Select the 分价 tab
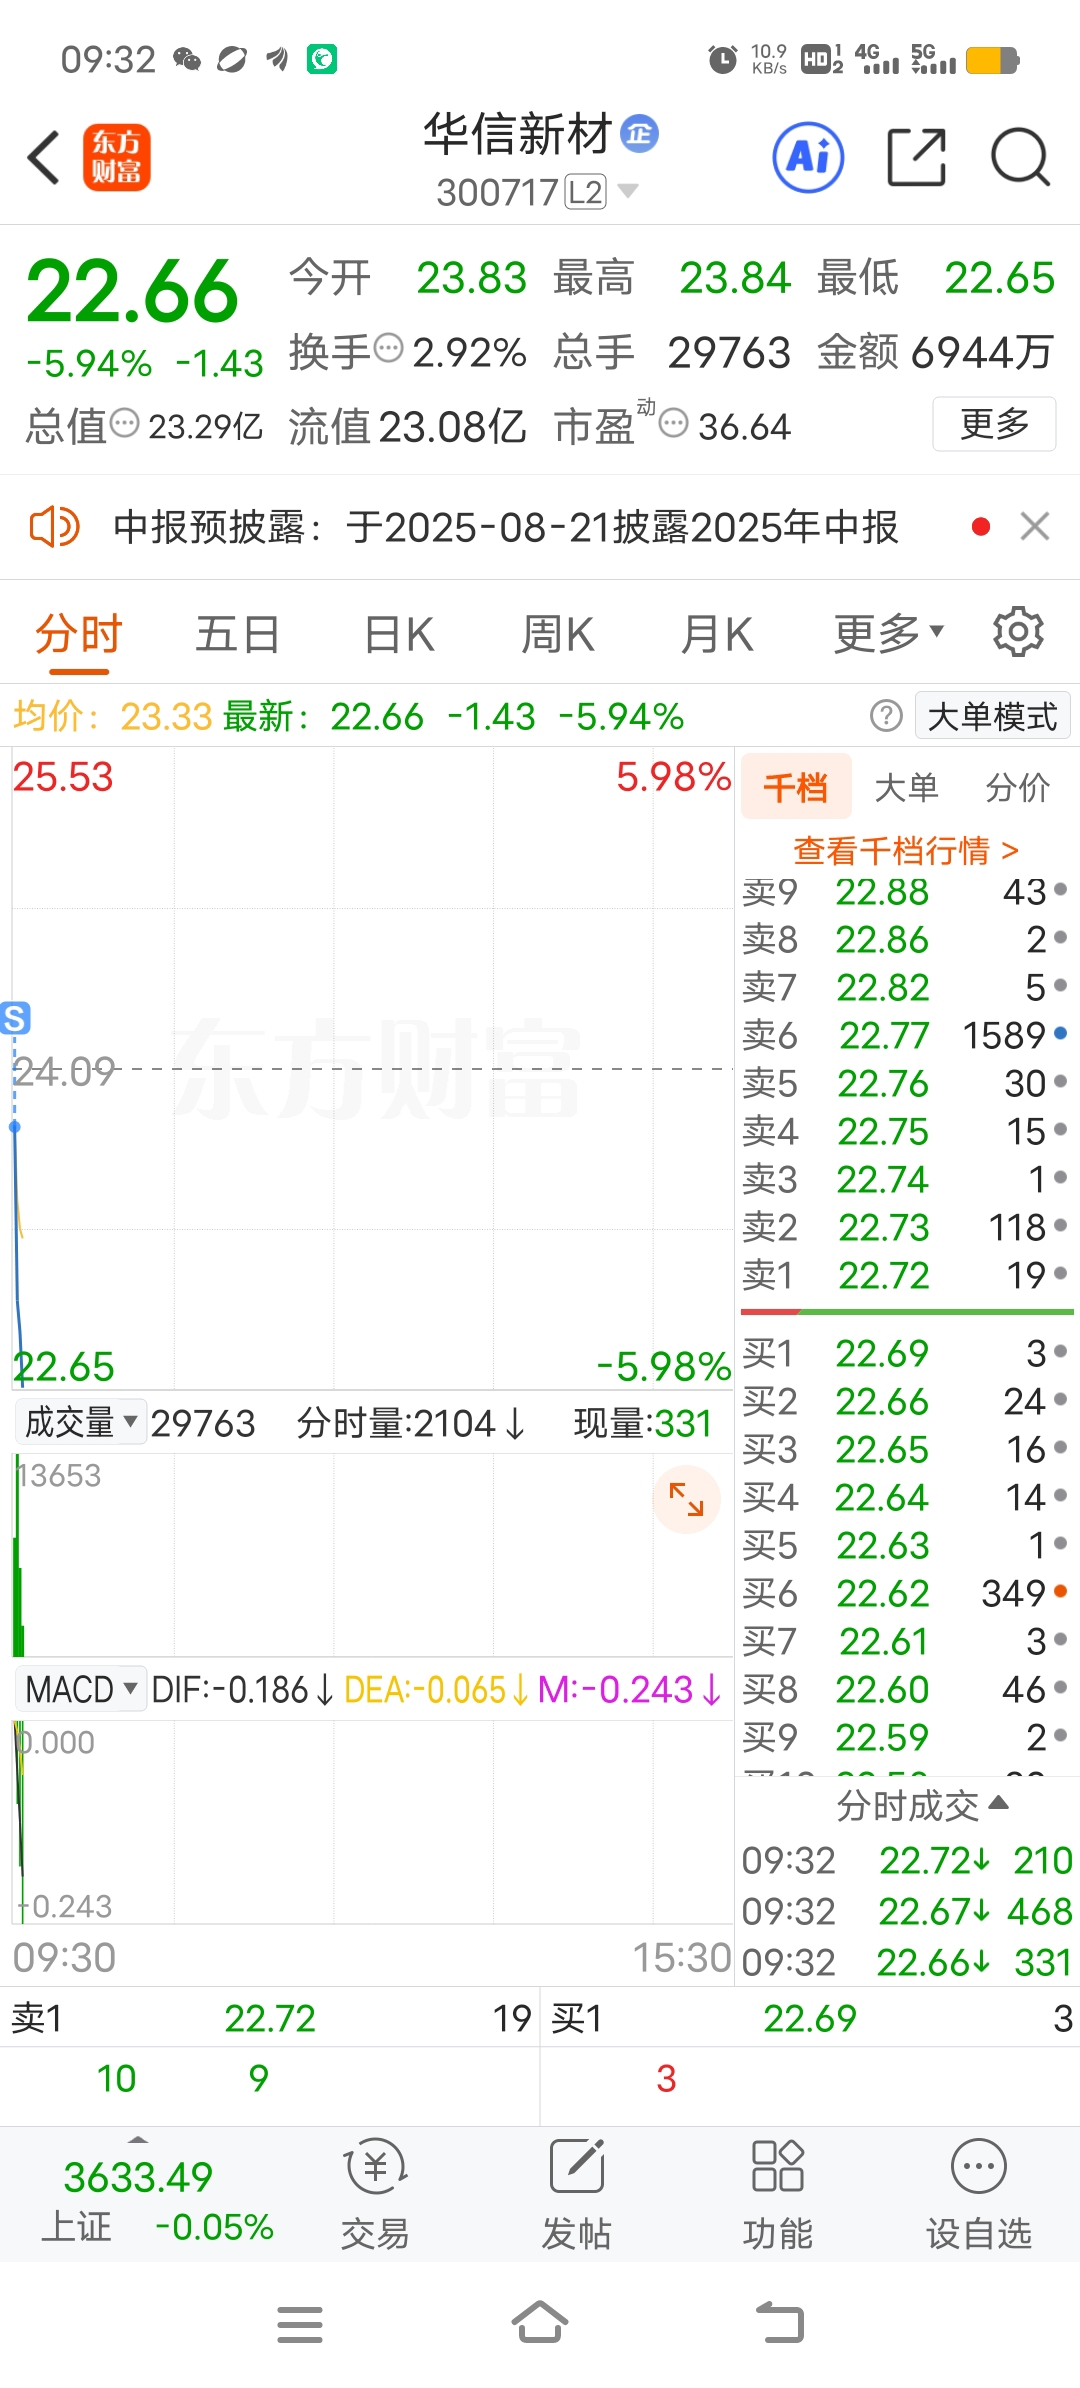The image size is (1080, 2388). click(x=1017, y=787)
